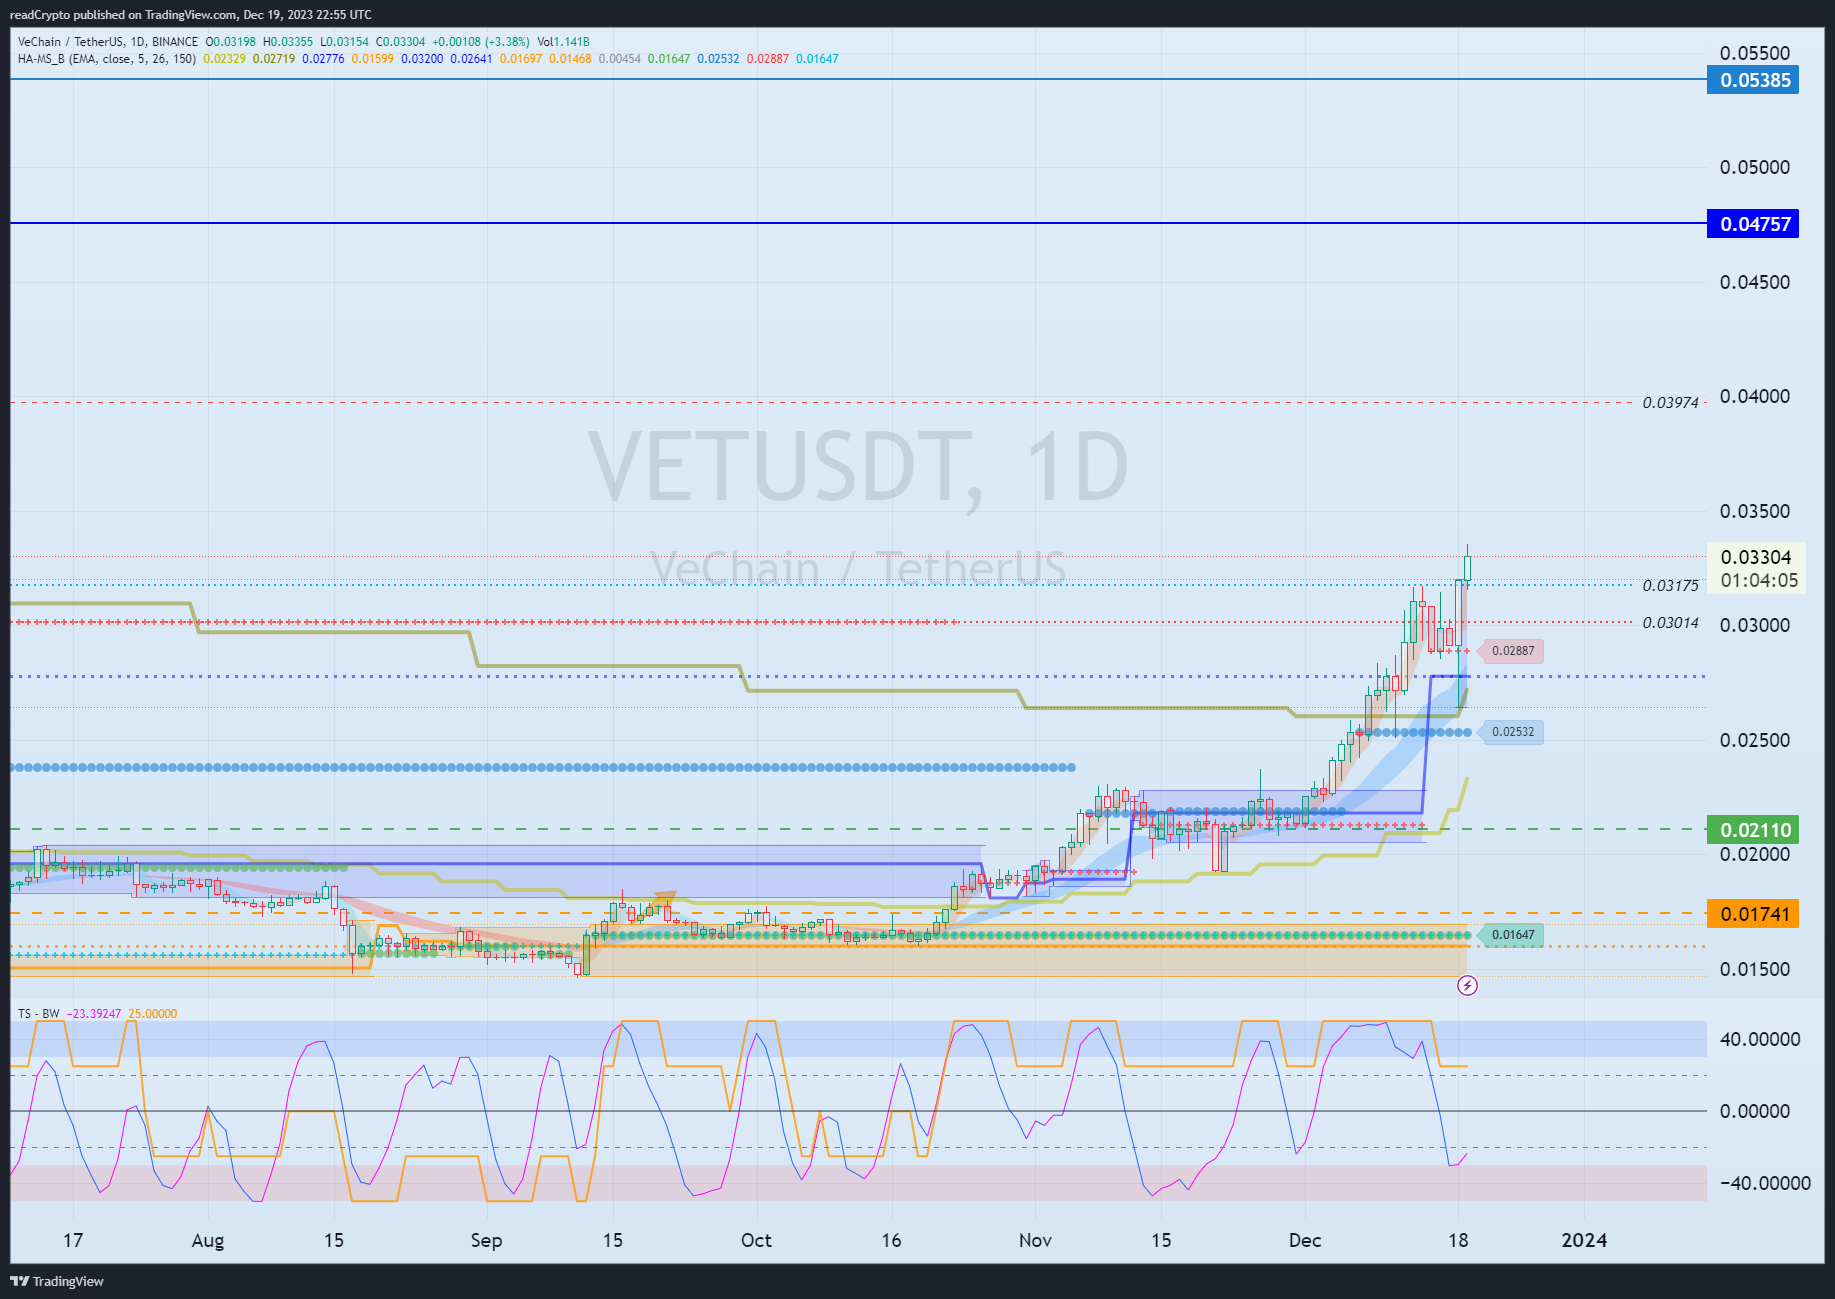
Task: Select the orange 0.01741 price label
Action: (x=1753, y=914)
